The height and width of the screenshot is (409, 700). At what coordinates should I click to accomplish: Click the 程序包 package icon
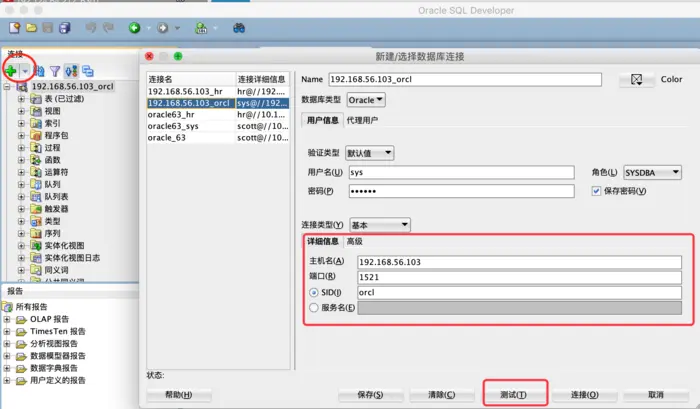pos(36,135)
